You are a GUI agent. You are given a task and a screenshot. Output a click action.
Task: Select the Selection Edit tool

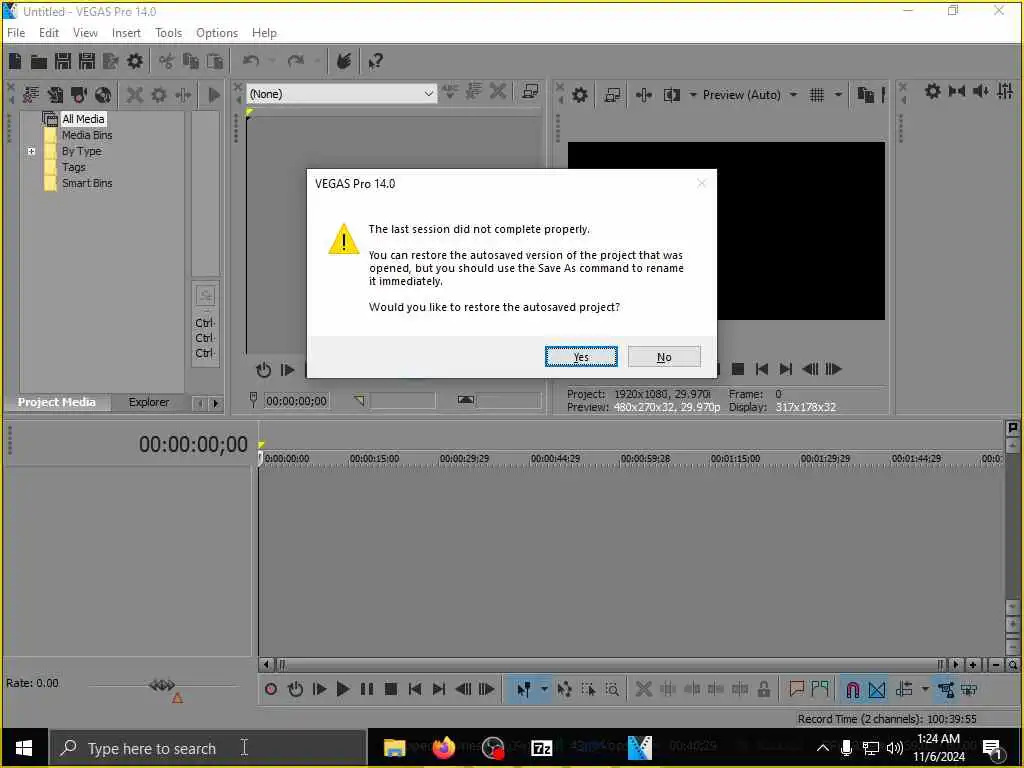point(588,689)
